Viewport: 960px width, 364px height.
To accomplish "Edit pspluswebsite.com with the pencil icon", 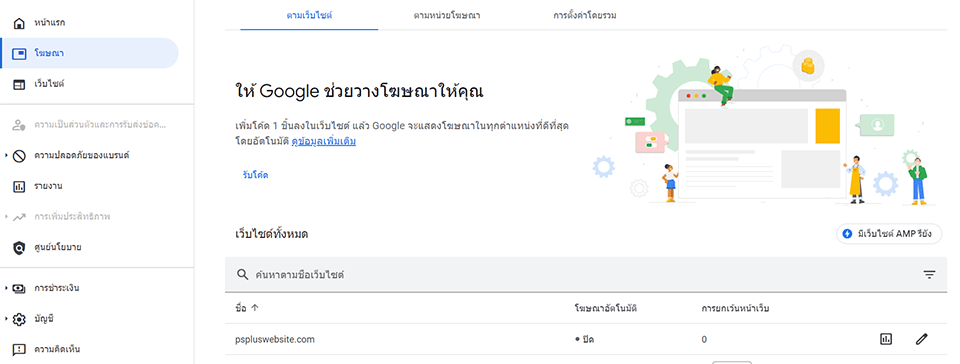I will pyautogui.click(x=921, y=339).
